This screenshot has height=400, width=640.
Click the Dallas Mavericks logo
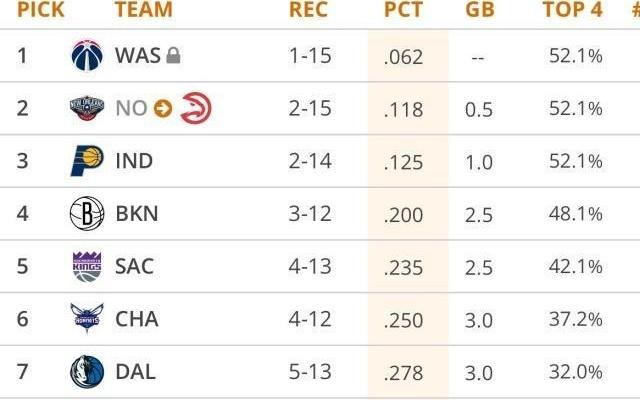point(87,373)
